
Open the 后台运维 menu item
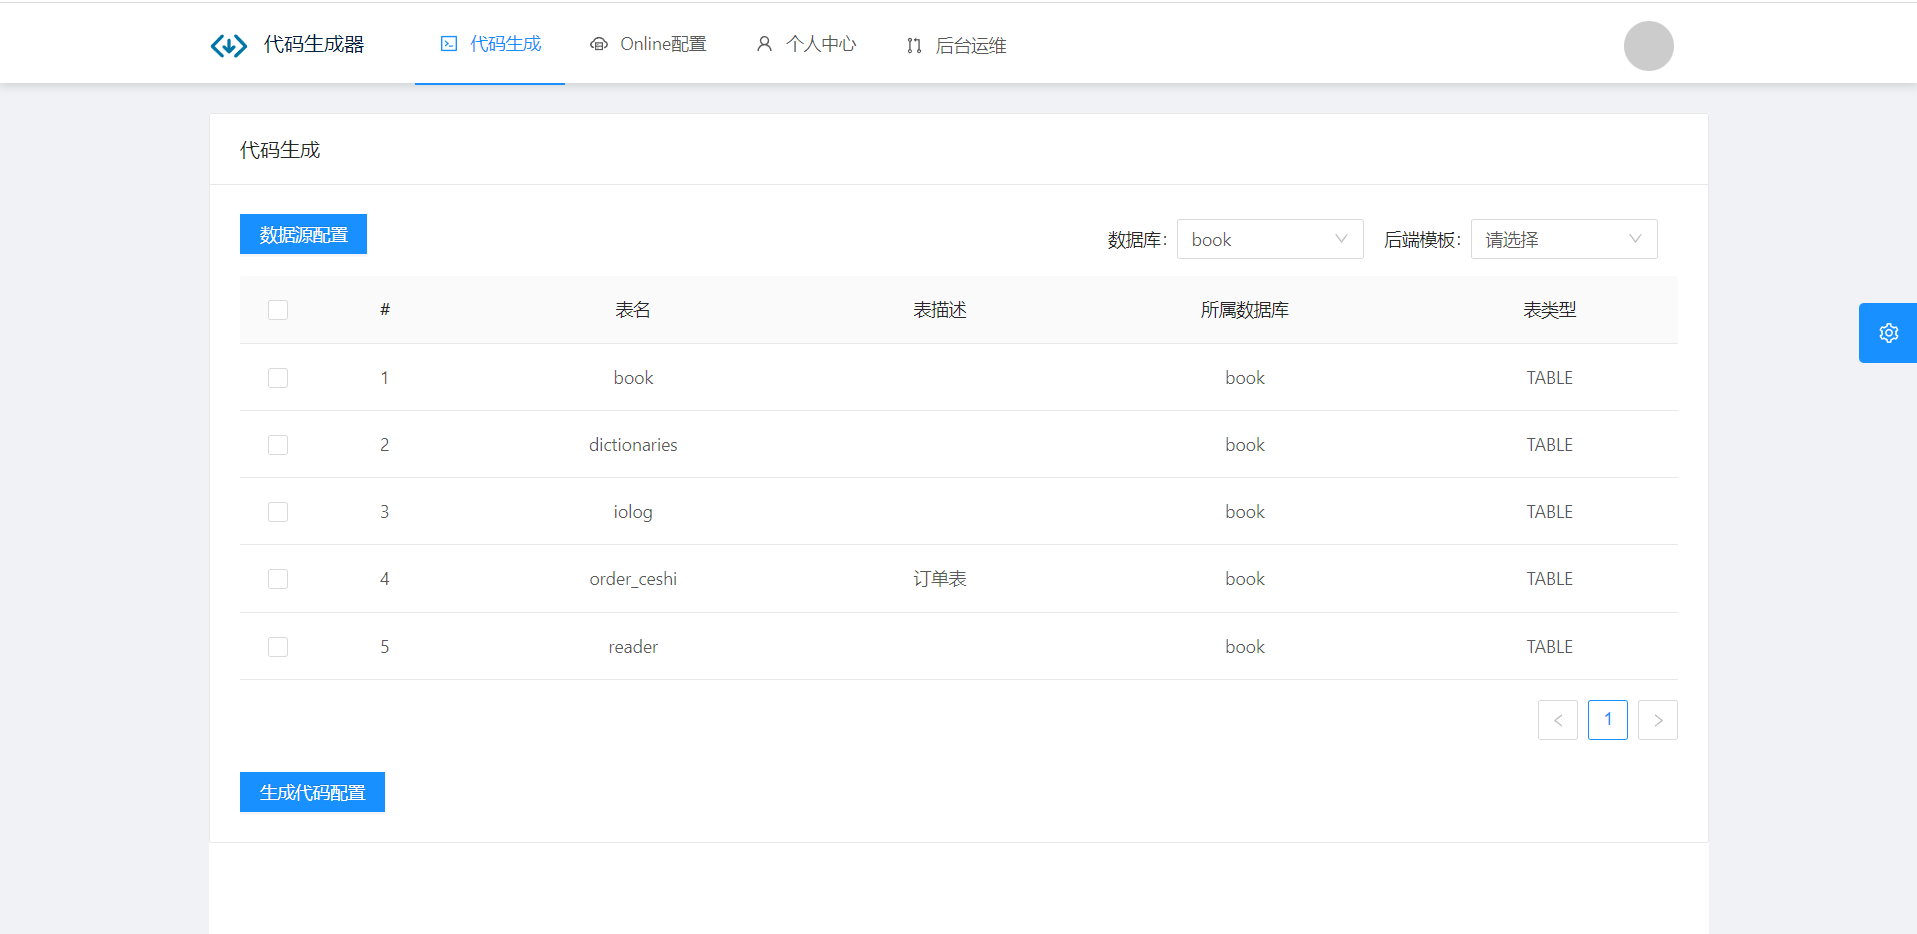pyautogui.click(x=956, y=45)
